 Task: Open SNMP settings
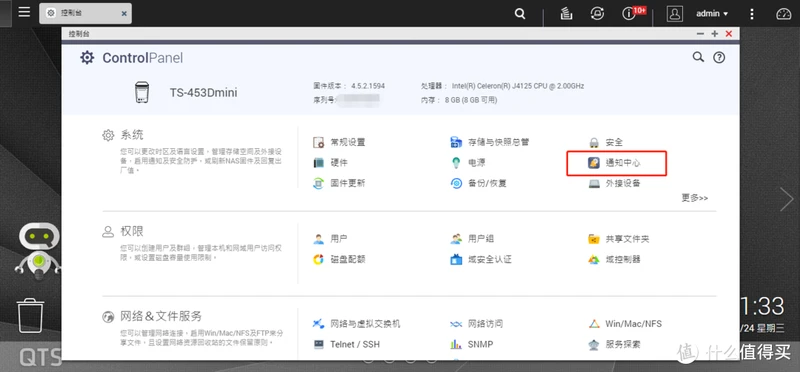[471, 344]
